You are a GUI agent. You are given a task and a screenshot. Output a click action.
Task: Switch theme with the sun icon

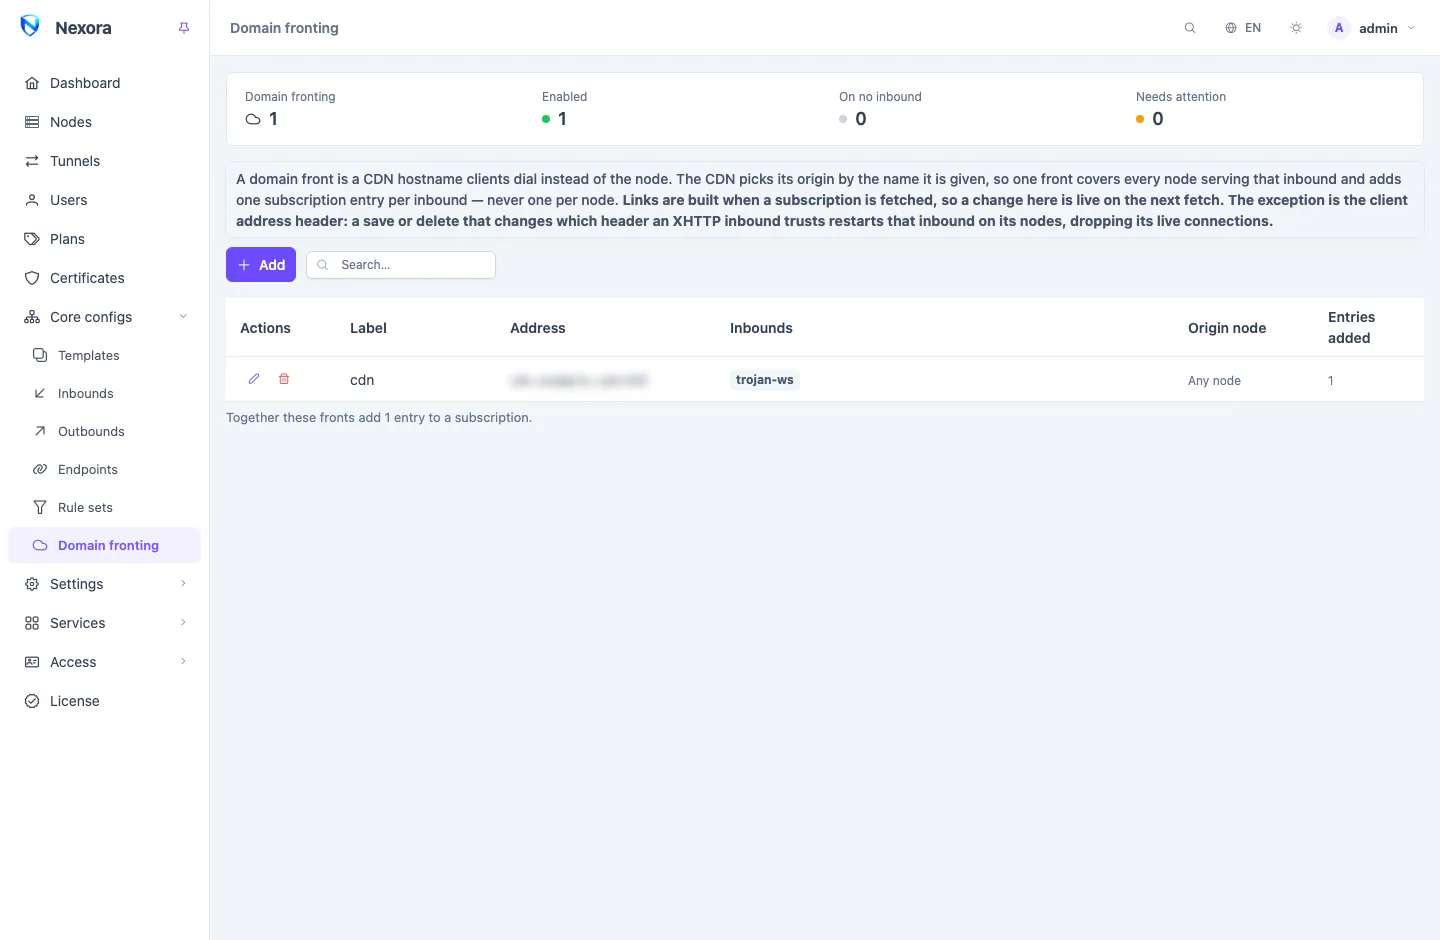click(x=1296, y=28)
